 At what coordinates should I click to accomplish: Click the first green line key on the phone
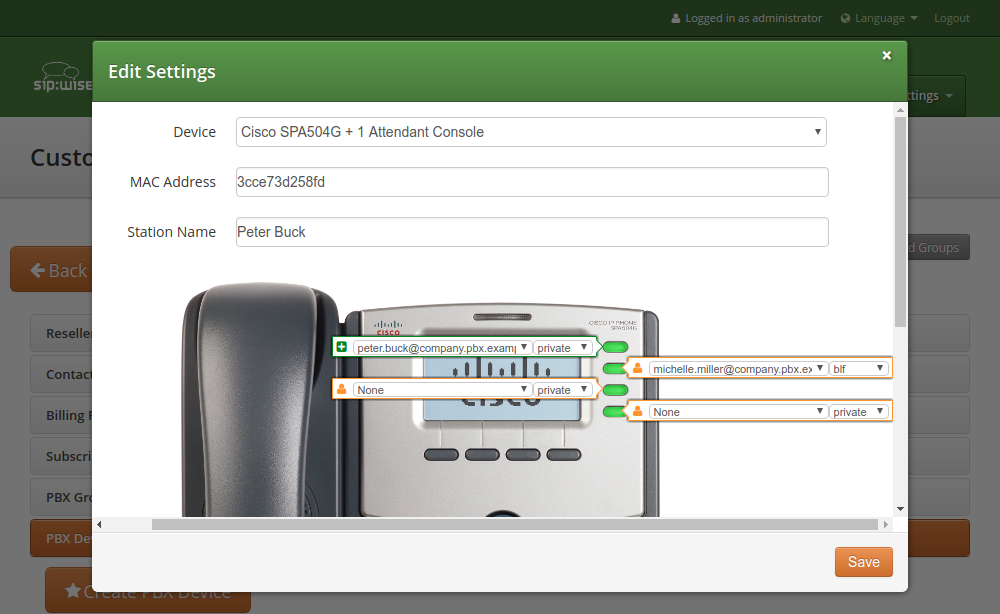pyautogui.click(x=615, y=347)
